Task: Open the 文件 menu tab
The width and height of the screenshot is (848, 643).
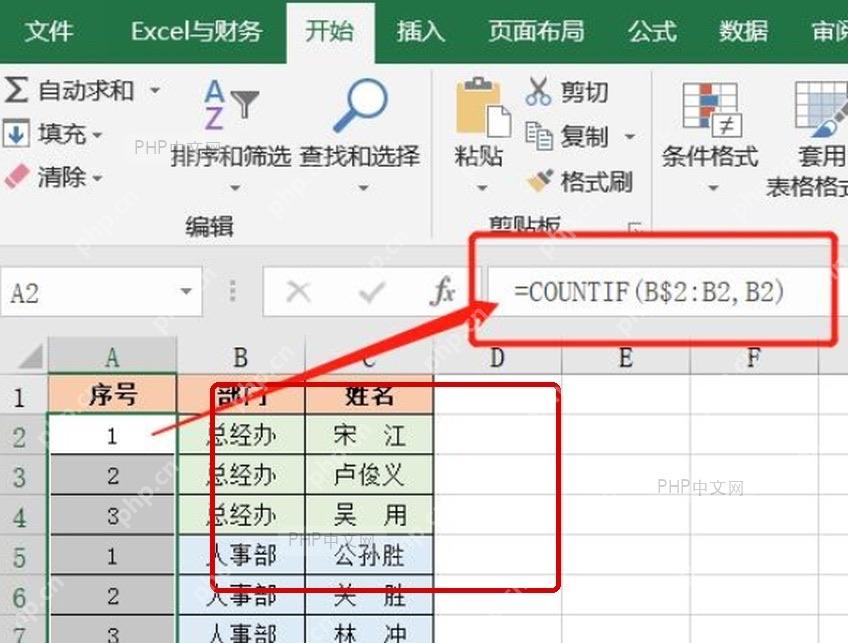Action: 49,31
